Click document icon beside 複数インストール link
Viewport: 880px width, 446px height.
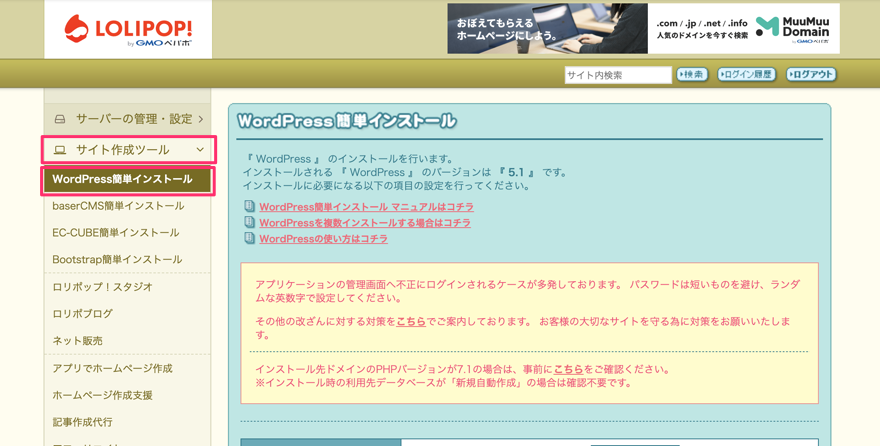[x=250, y=222]
